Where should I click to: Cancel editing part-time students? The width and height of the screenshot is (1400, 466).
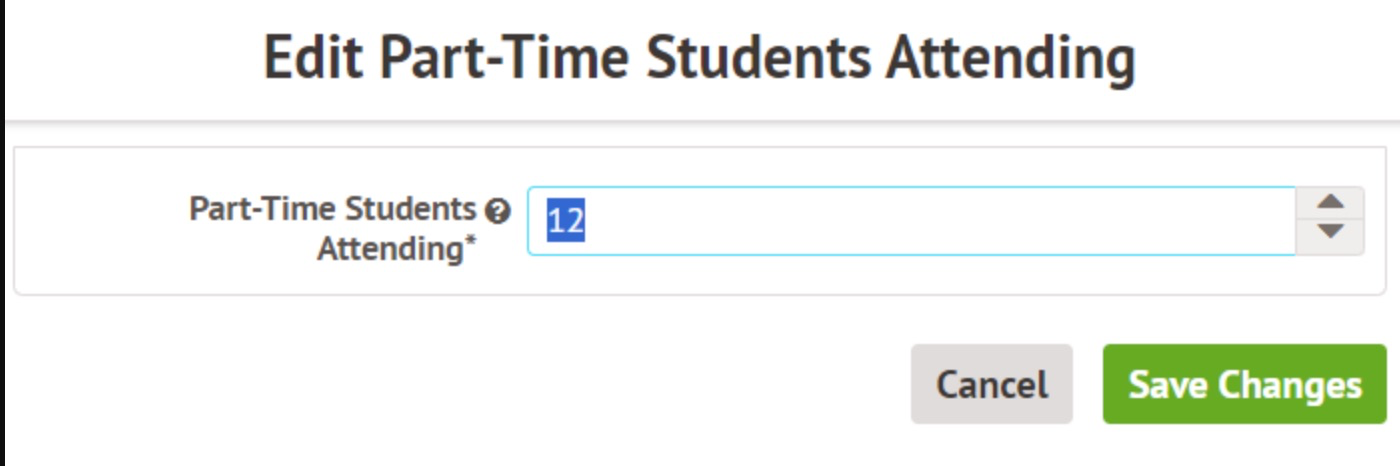pos(991,384)
